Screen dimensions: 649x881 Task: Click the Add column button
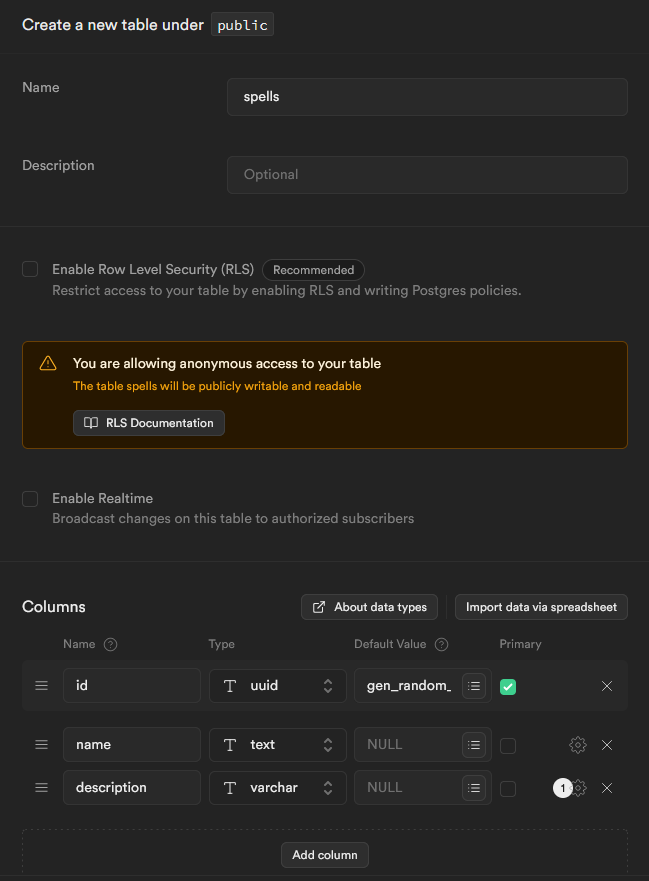(325, 855)
